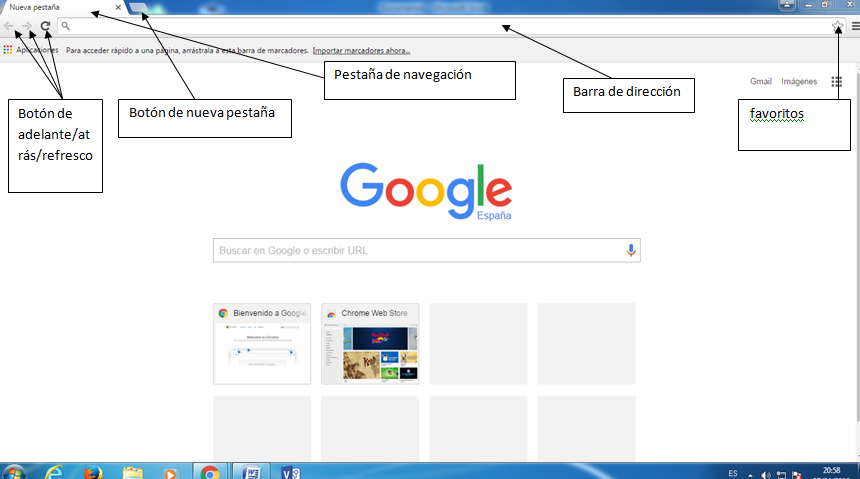Click the page vertical scrollbar

(857, 247)
